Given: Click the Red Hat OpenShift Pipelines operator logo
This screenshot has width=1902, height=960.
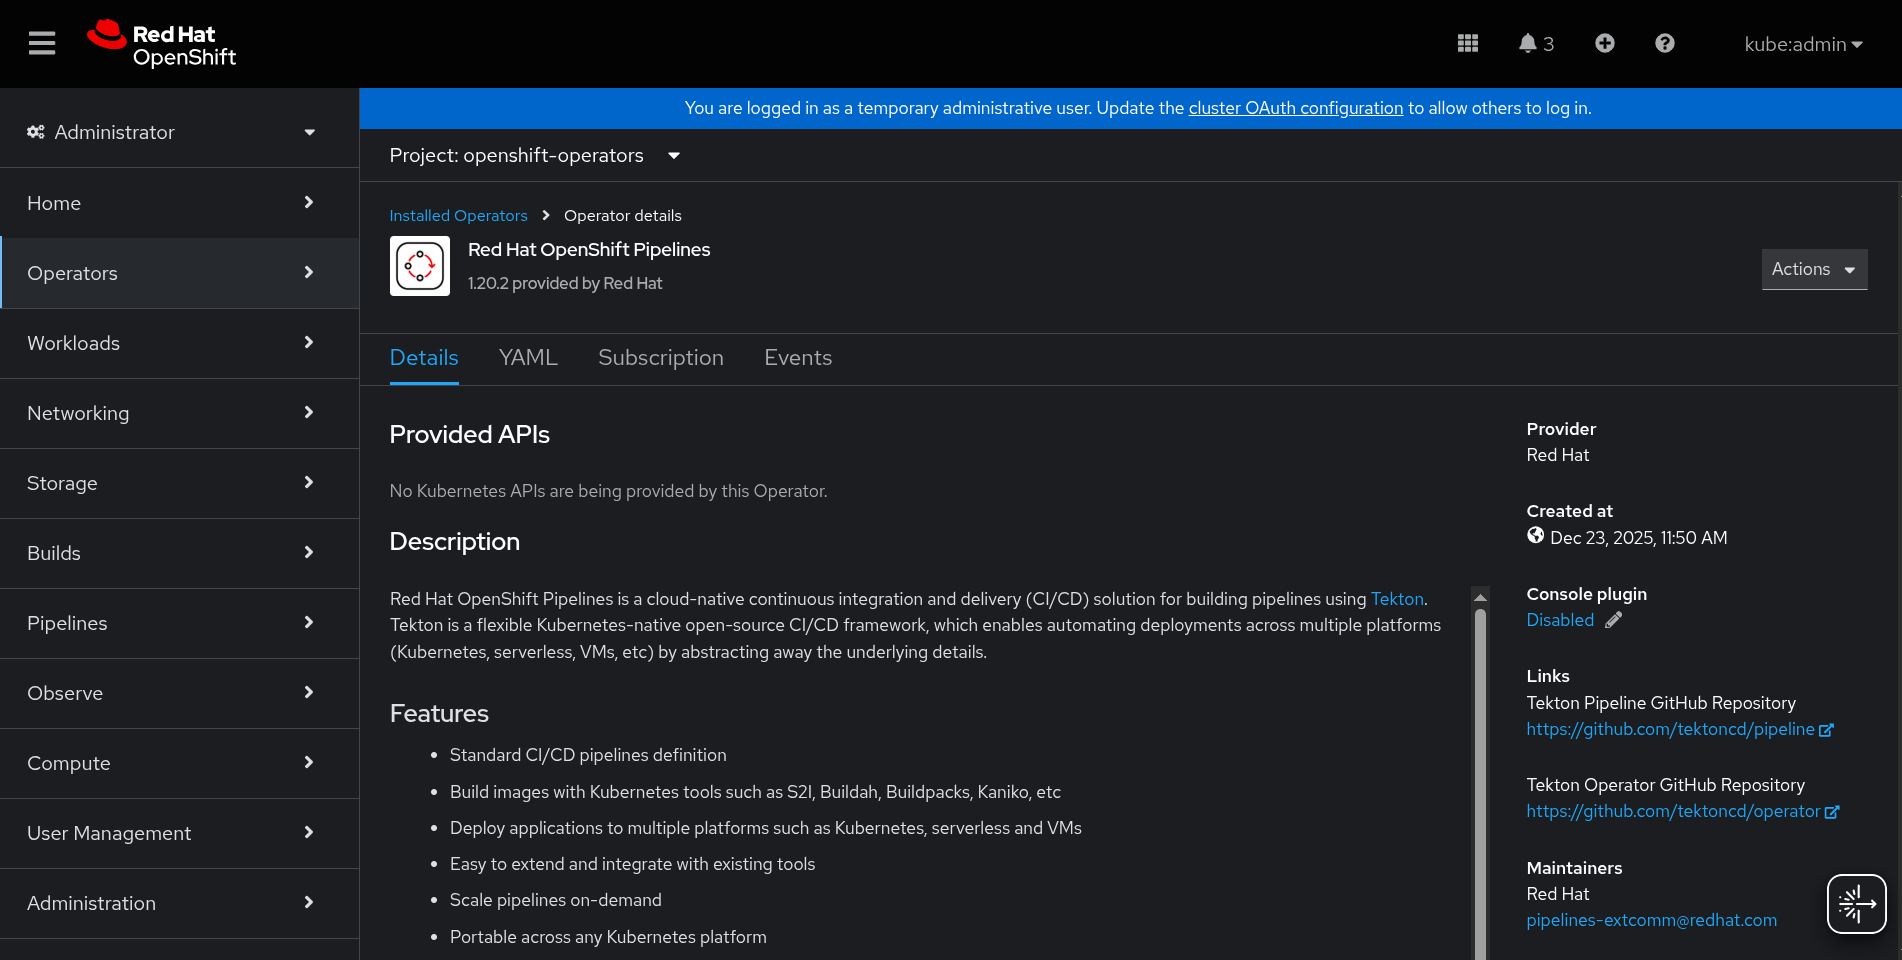Looking at the screenshot, I should pyautogui.click(x=420, y=266).
